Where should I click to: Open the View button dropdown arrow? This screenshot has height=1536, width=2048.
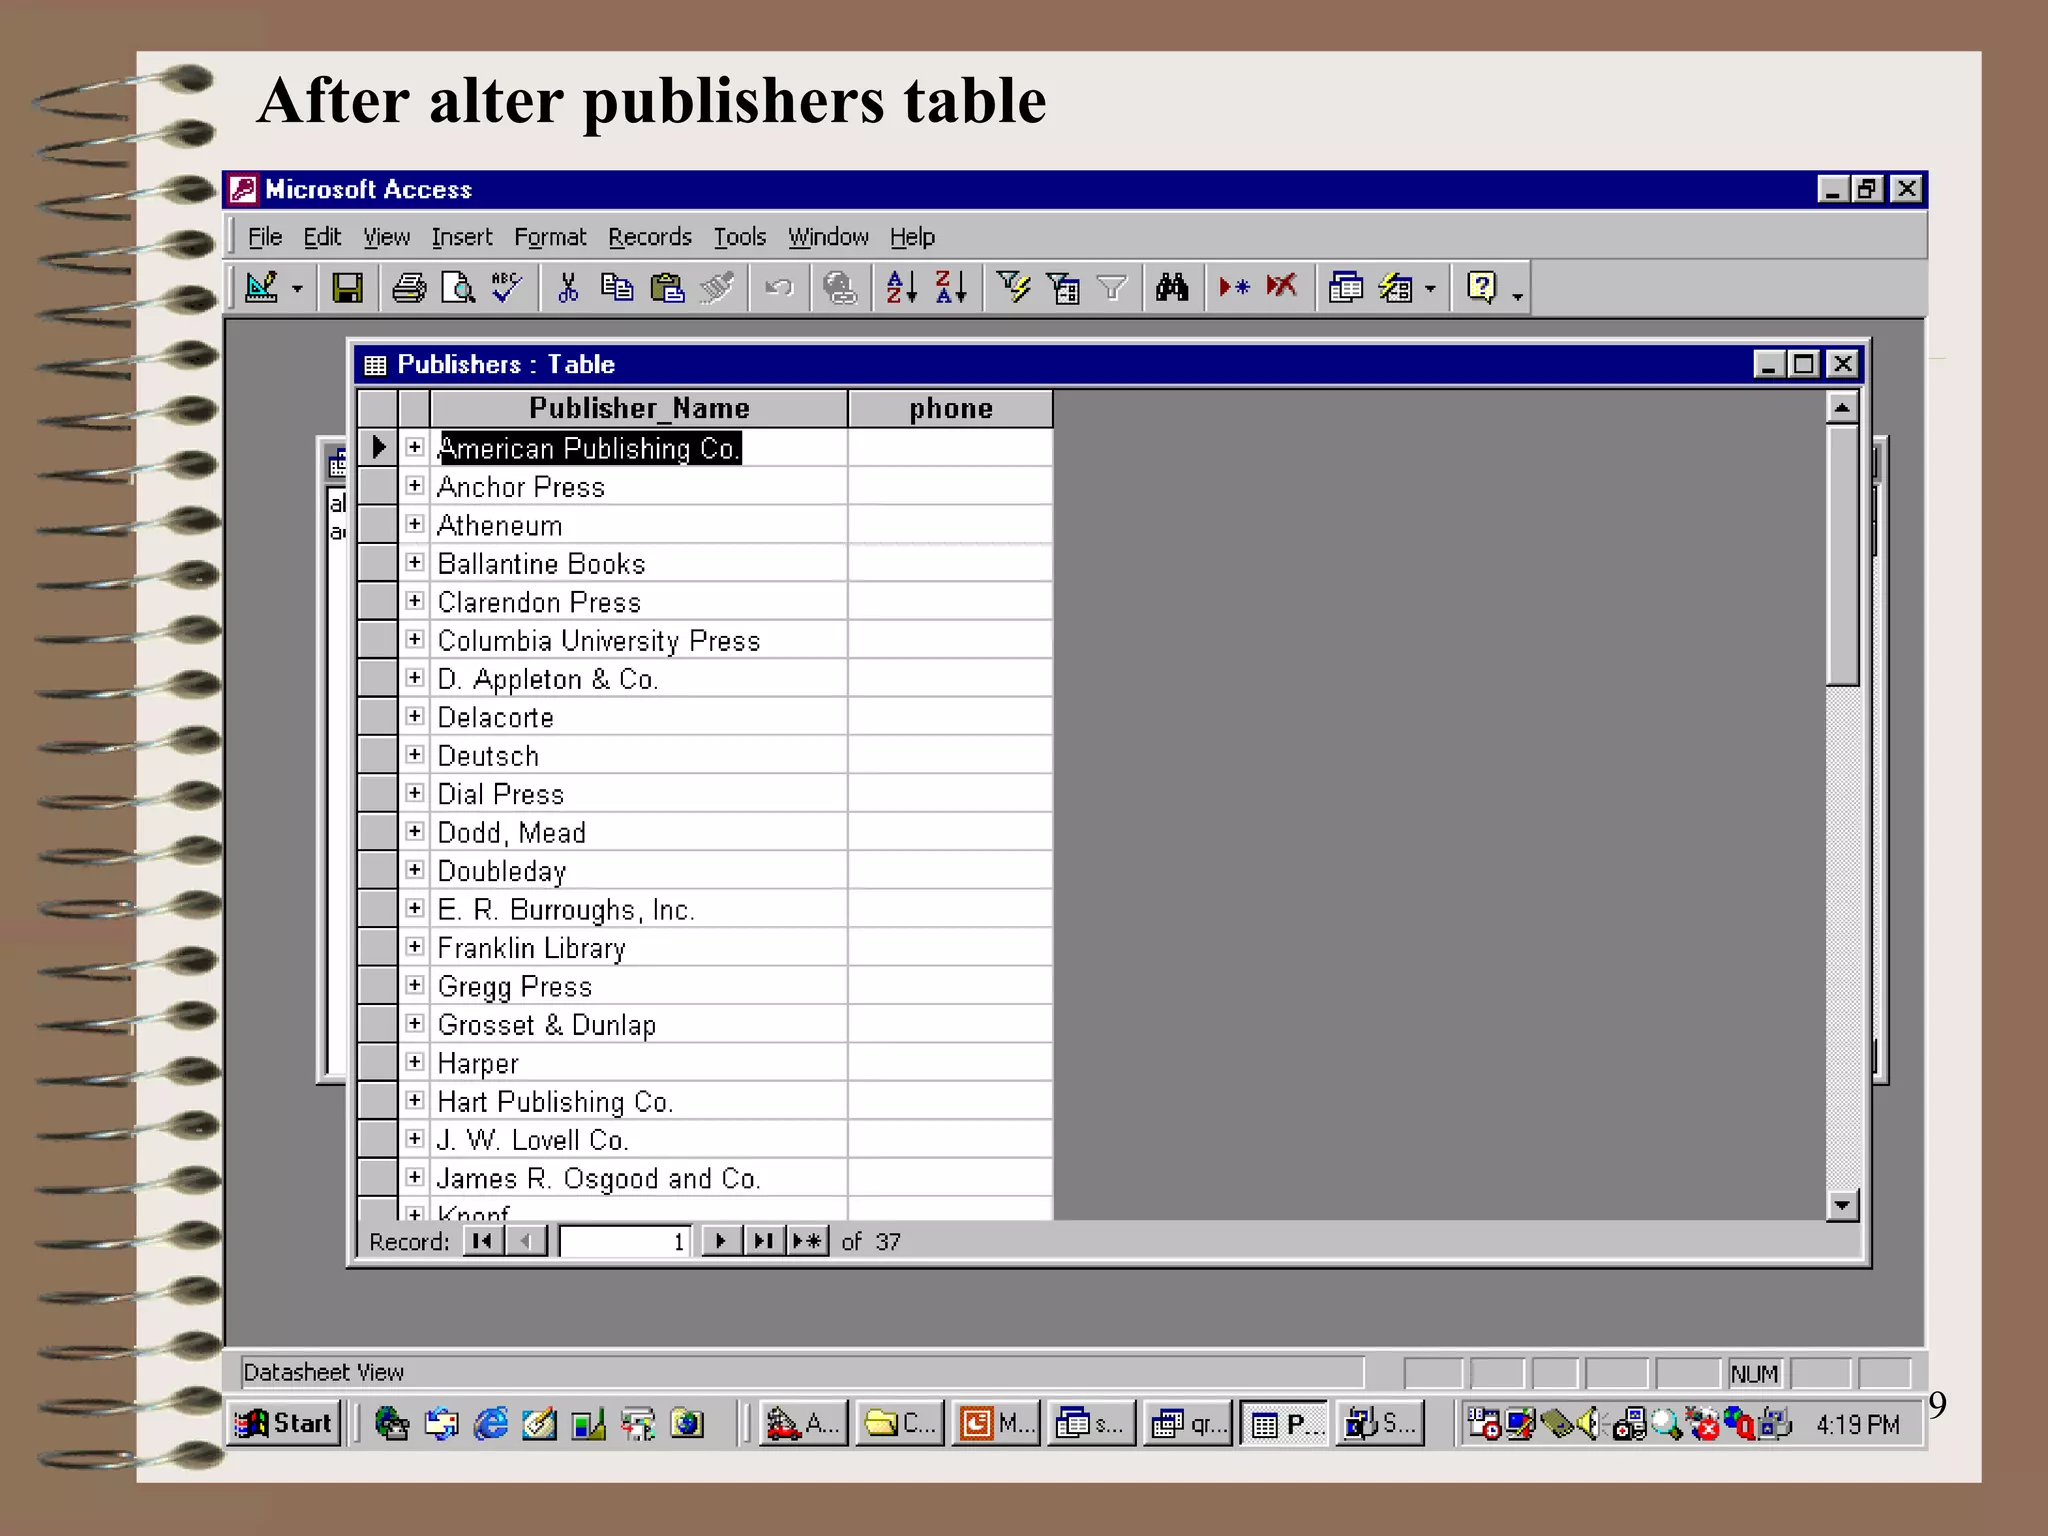[x=297, y=290]
